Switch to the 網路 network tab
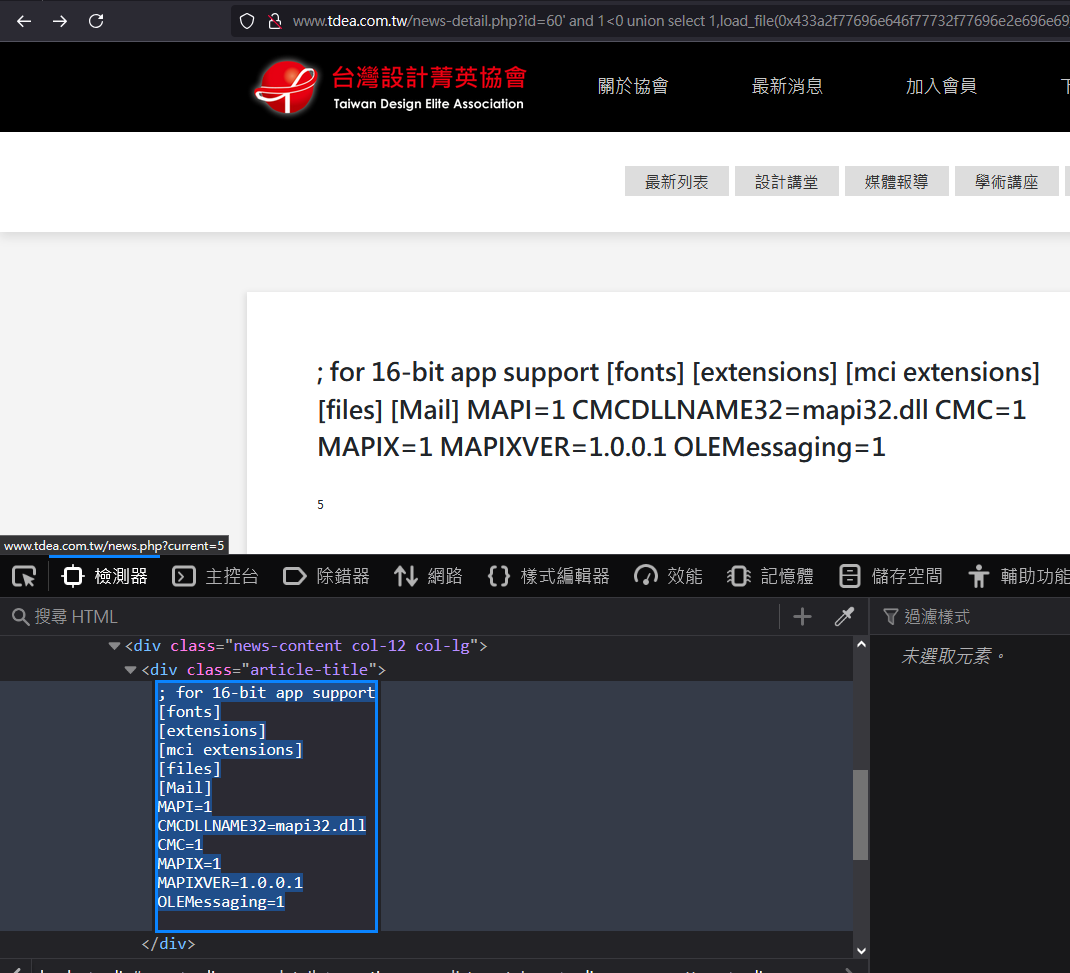Viewport: 1070px width, 973px height. pos(428,577)
